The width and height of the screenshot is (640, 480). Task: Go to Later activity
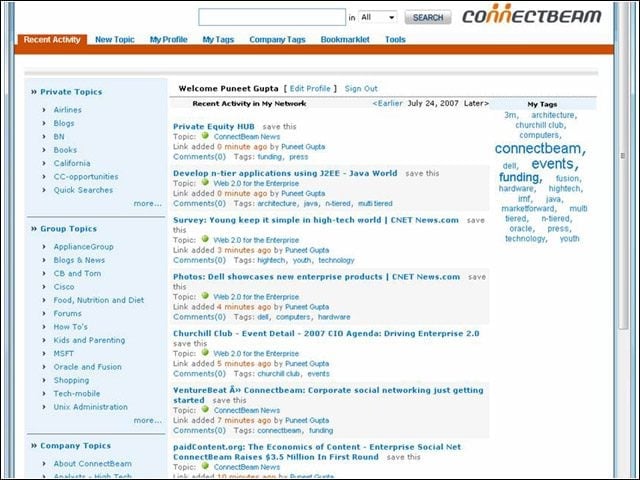click(476, 103)
